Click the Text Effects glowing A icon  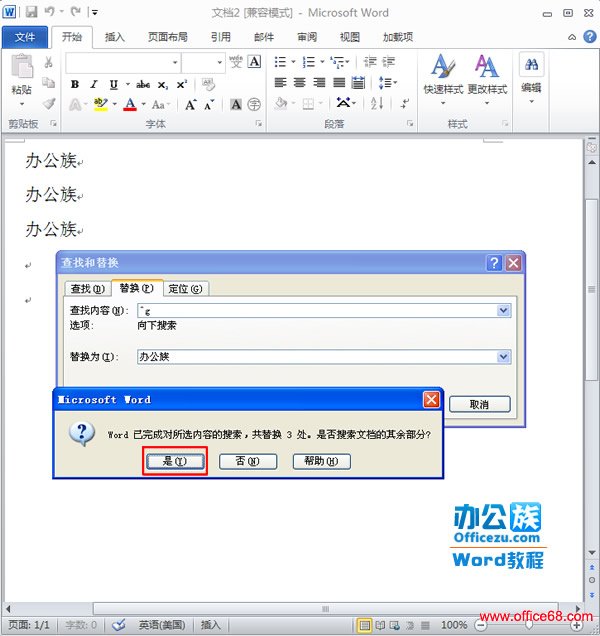click(x=75, y=105)
